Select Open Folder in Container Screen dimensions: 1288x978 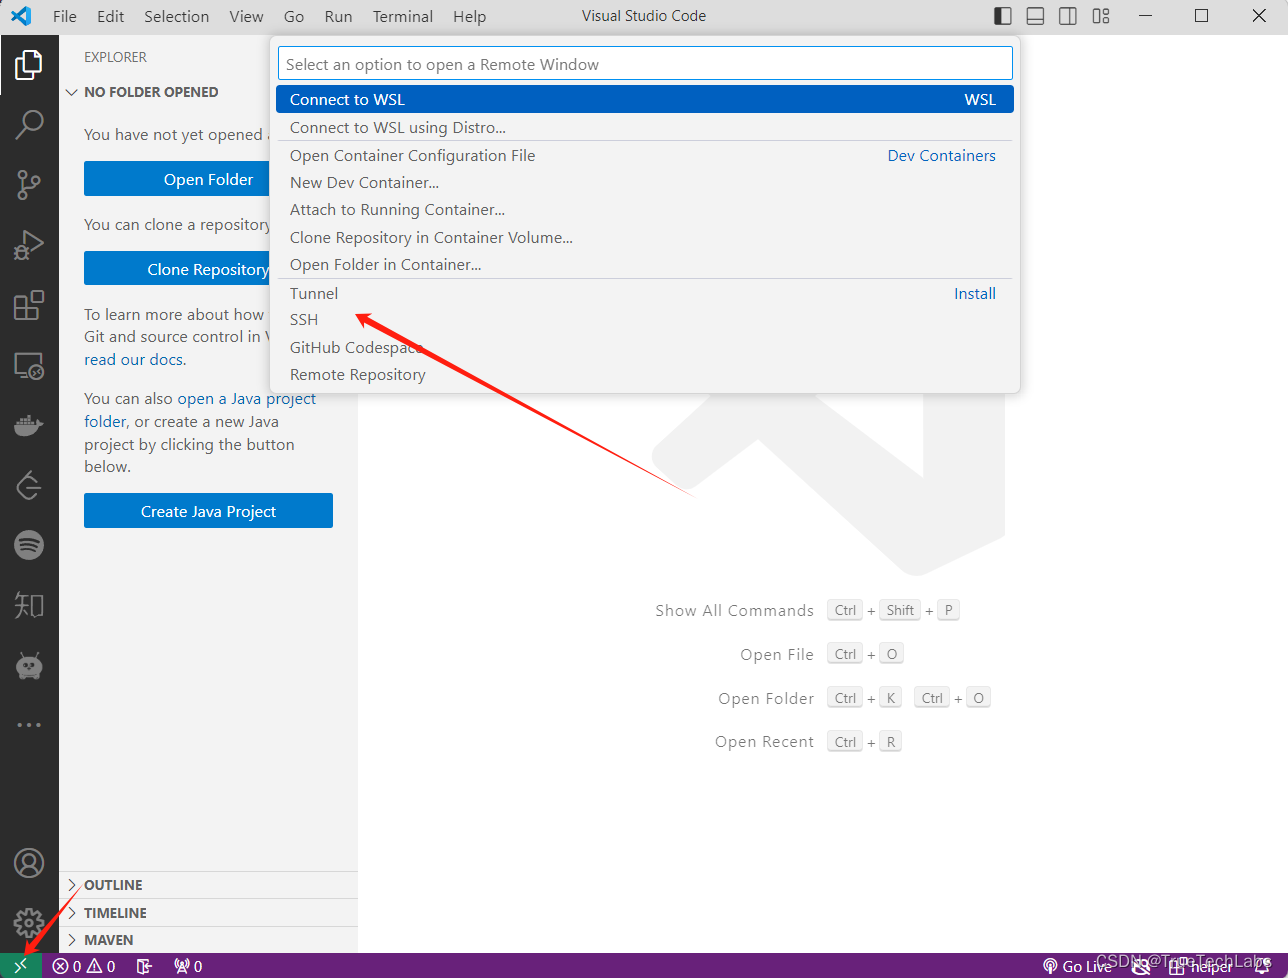[645, 265]
